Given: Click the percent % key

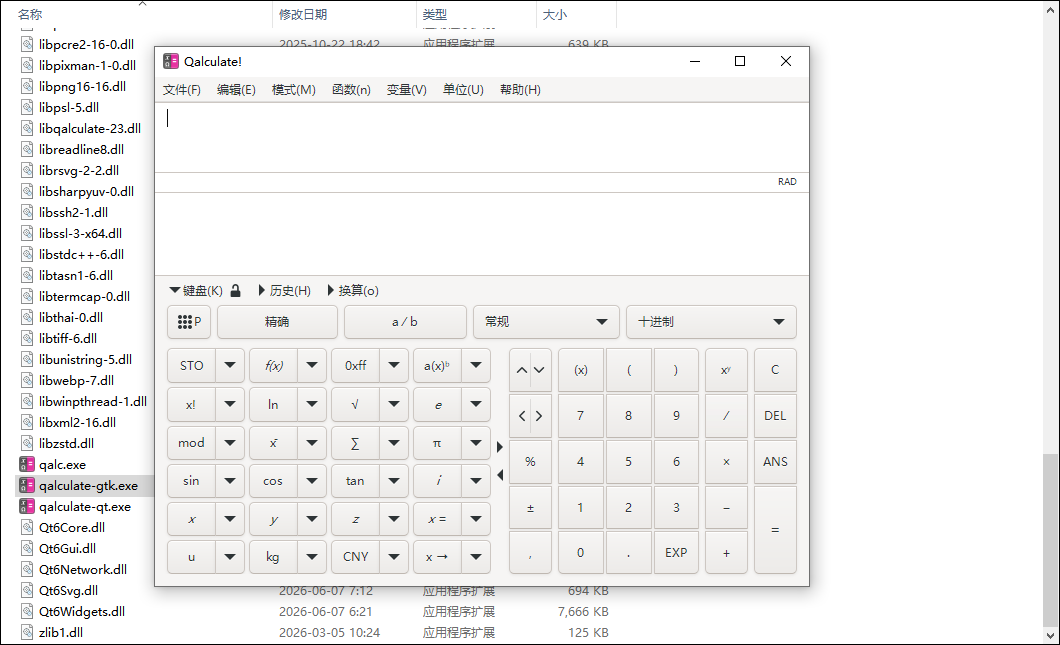Looking at the screenshot, I should click(x=531, y=462).
